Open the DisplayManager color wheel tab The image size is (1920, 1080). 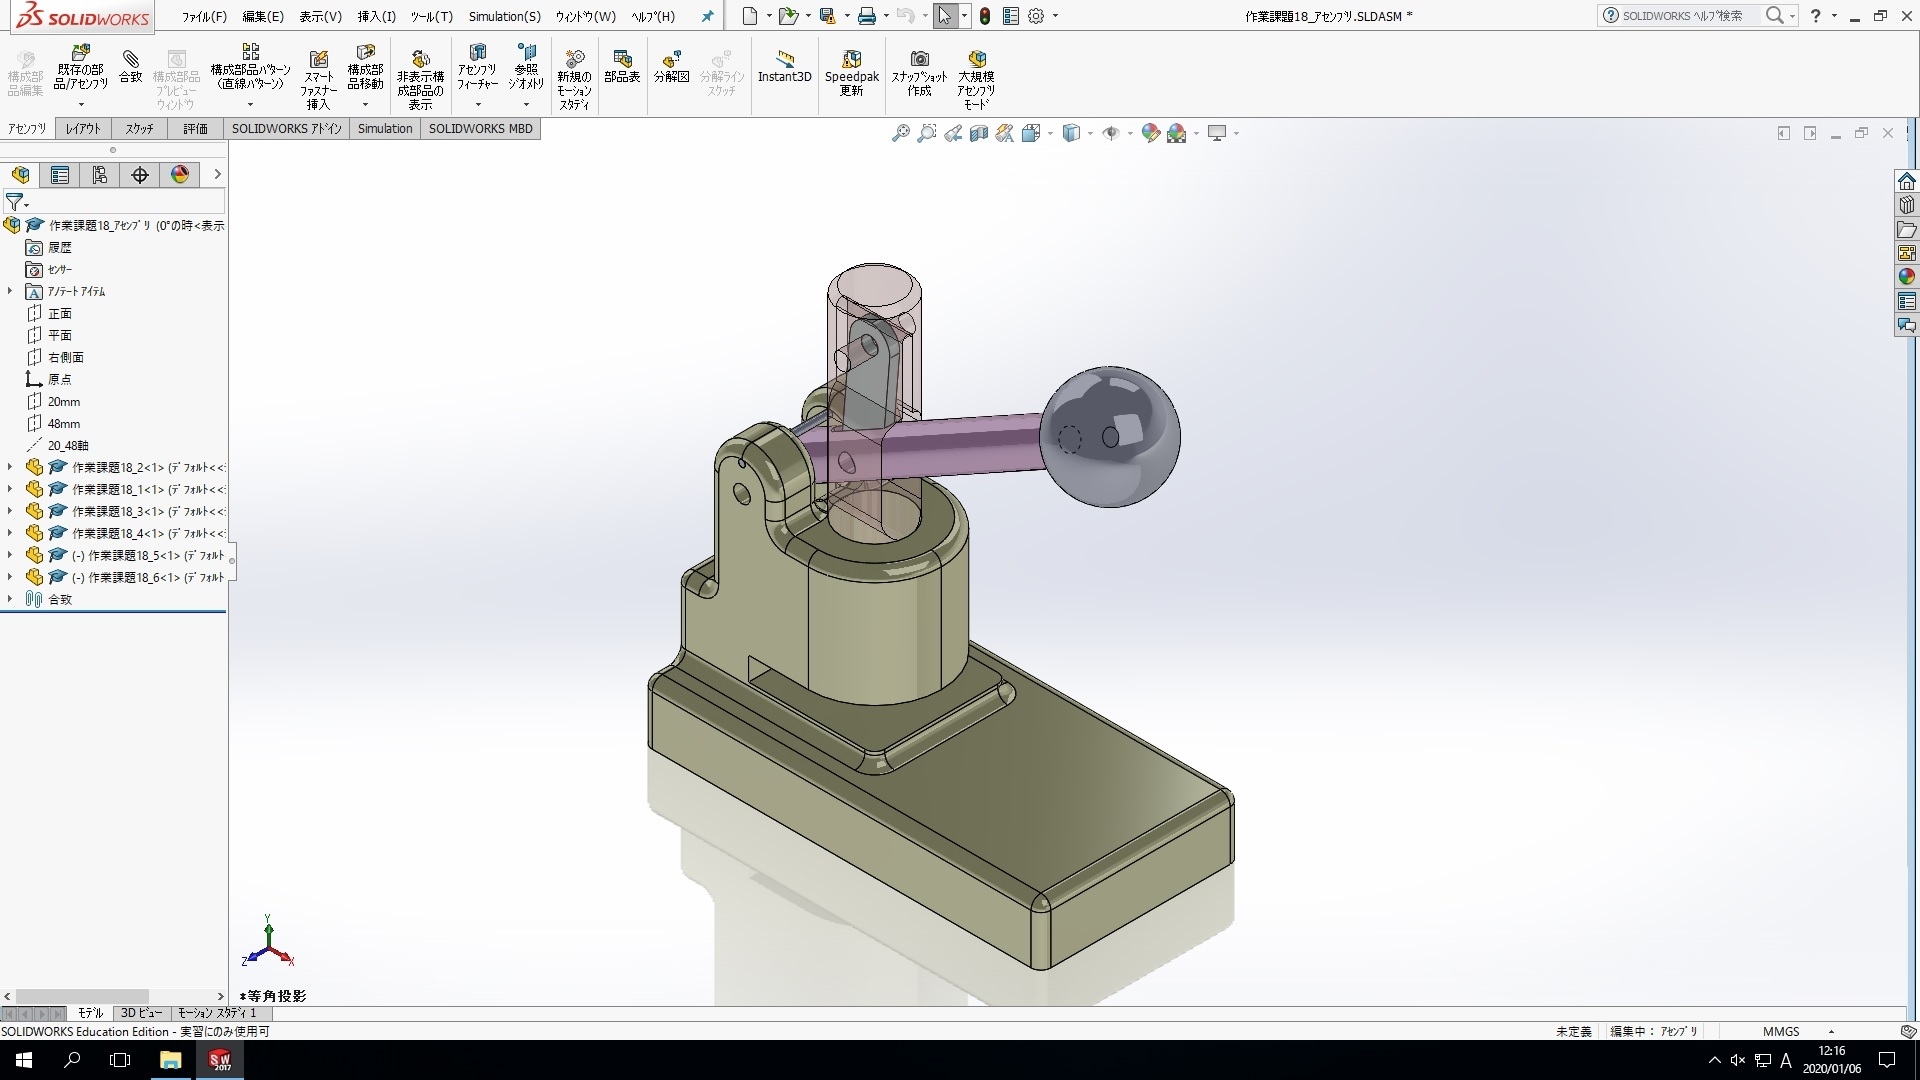pyautogui.click(x=180, y=175)
